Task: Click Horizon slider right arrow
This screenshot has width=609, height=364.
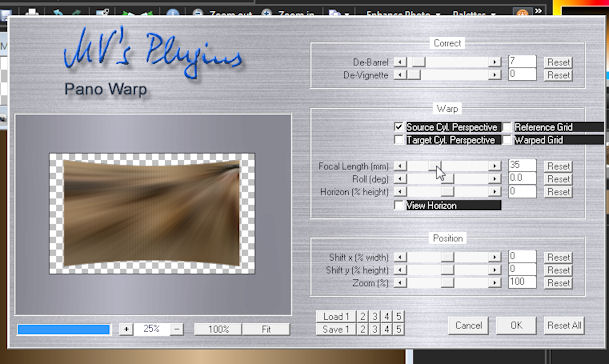Action: click(494, 192)
